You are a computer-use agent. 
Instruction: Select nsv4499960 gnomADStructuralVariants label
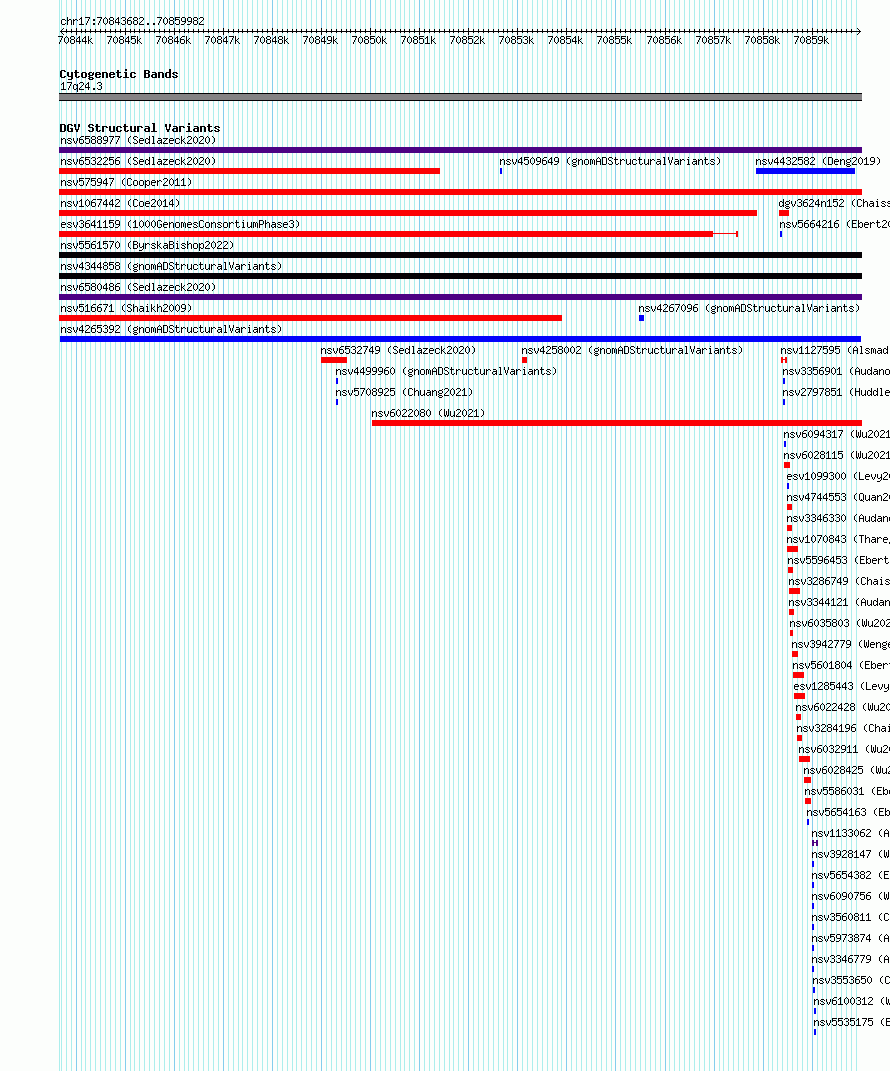(x=446, y=372)
